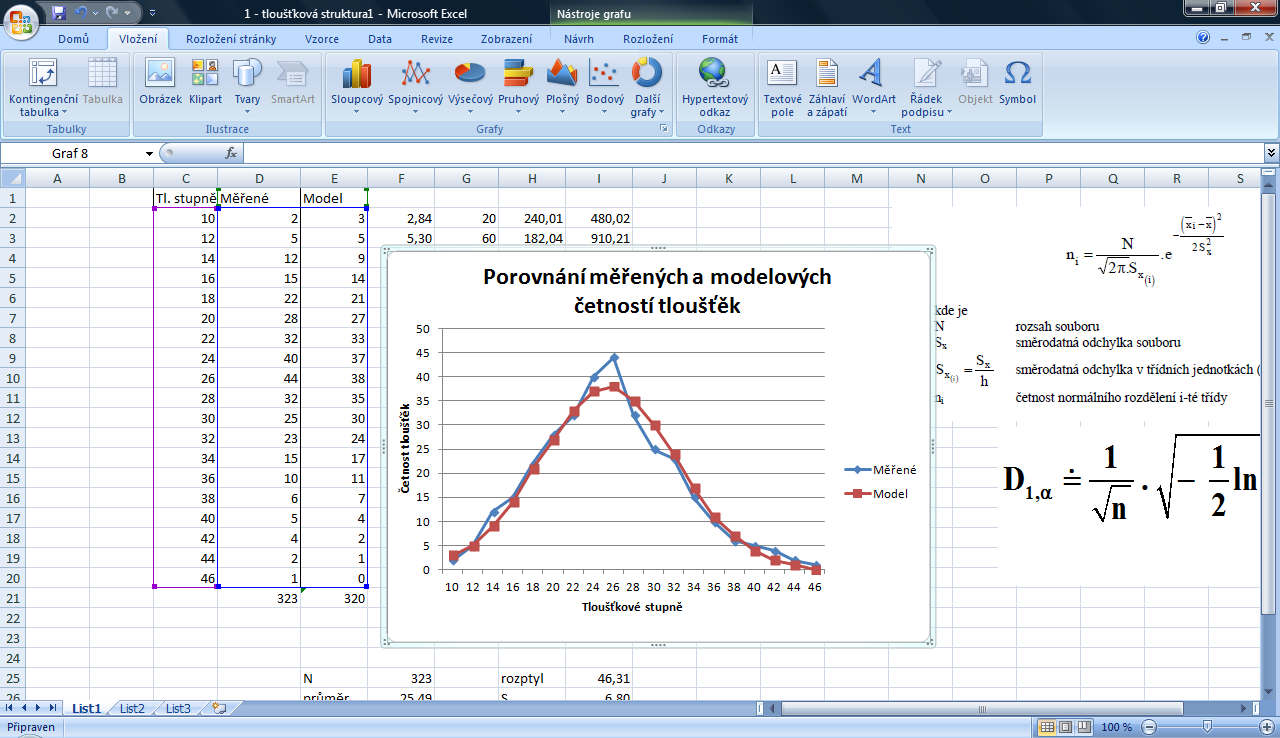Open the Customize Quick Access Toolbar dropdown
The height and width of the screenshot is (738, 1280).
[152, 14]
